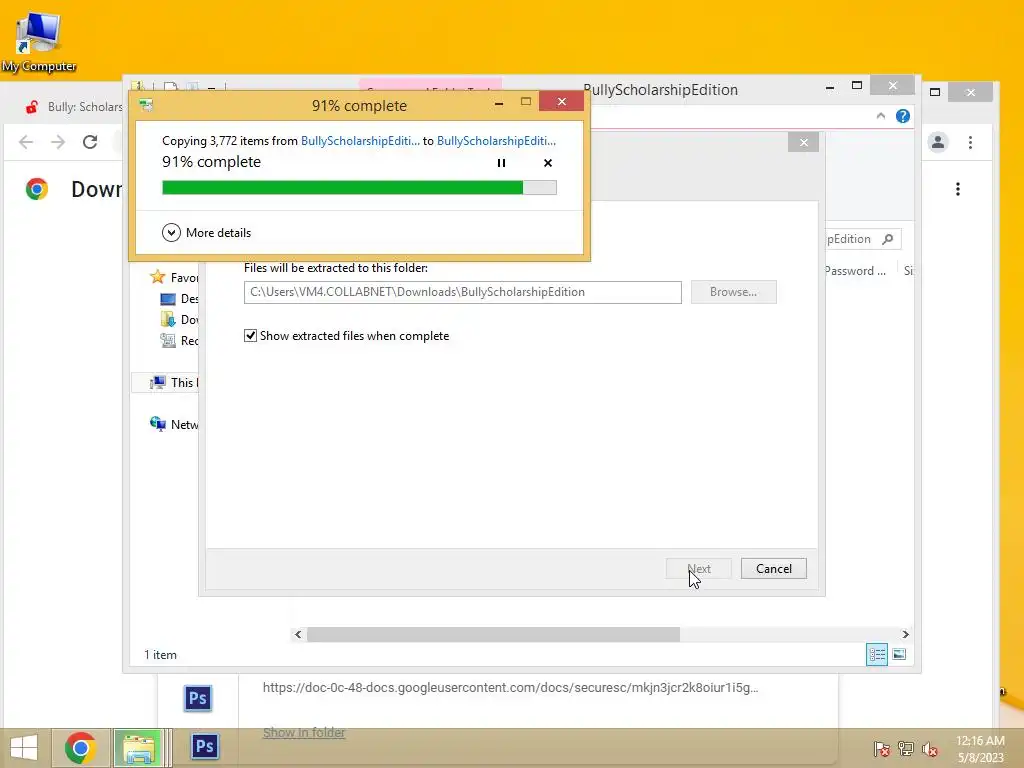Click Show in folder link
Viewport: 1024px width, 768px height.
coord(304,733)
